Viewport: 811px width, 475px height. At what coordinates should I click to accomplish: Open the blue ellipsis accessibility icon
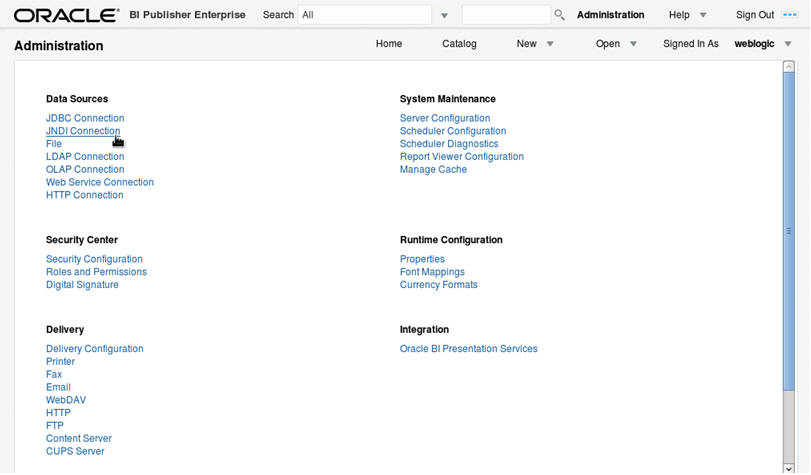790,14
